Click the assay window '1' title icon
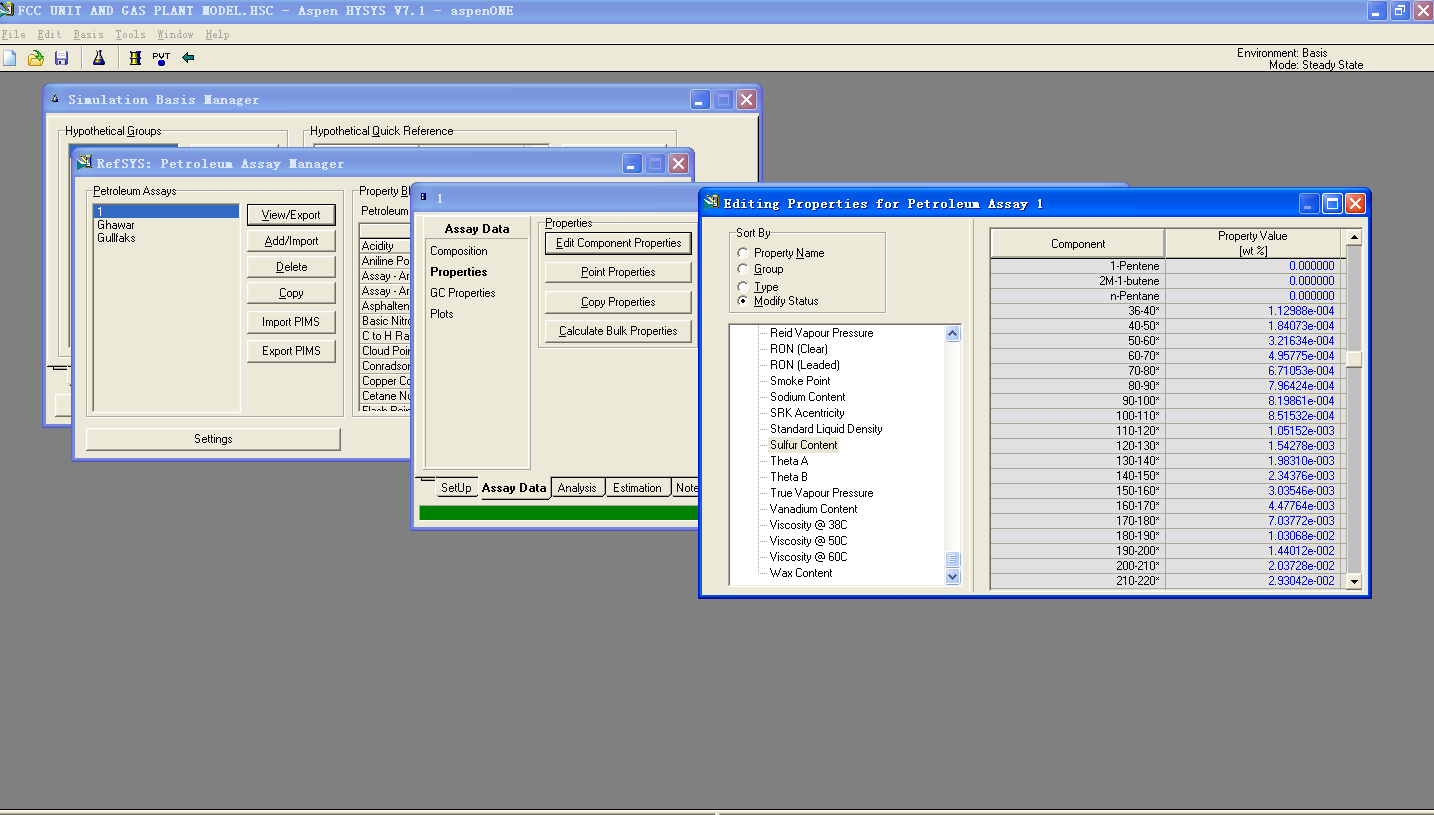Image resolution: width=1434 pixels, height=815 pixels. point(424,198)
